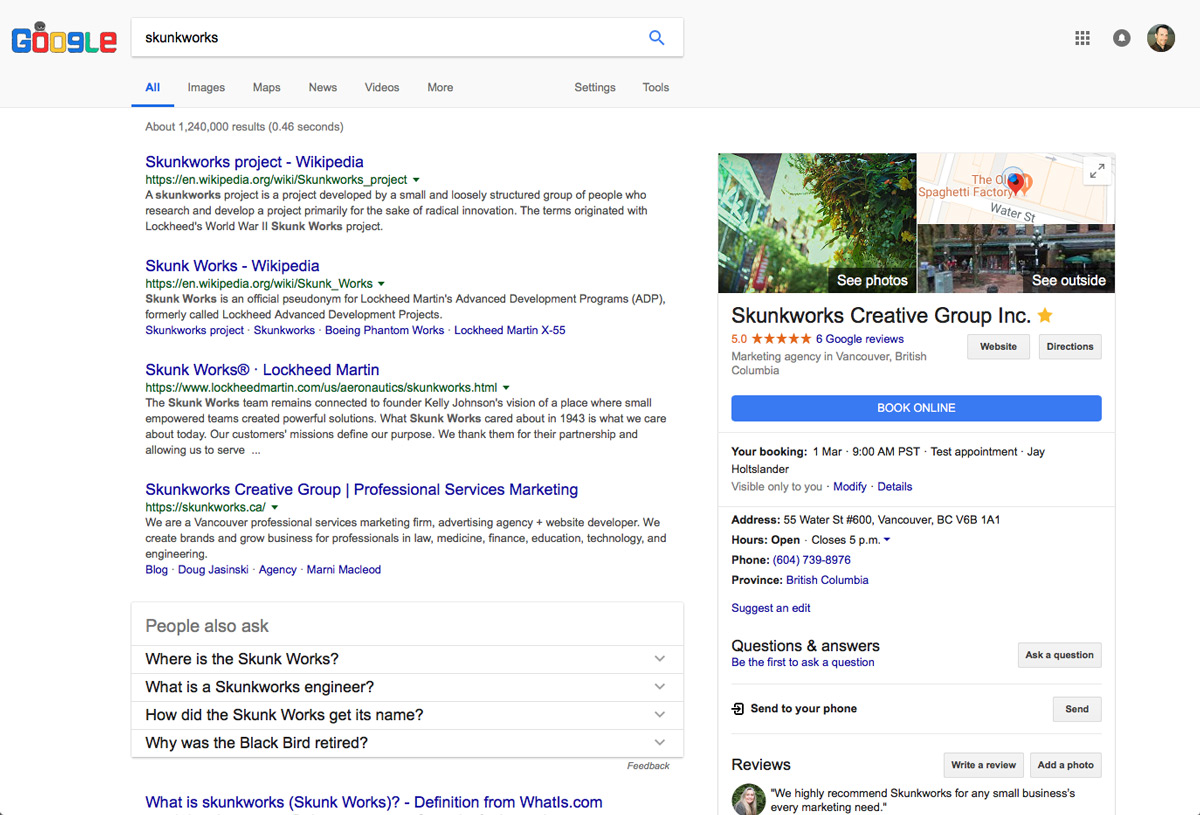1200x815 pixels.
Task: Expand "Why was the Black Bird retired?"
Action: [x=407, y=743]
